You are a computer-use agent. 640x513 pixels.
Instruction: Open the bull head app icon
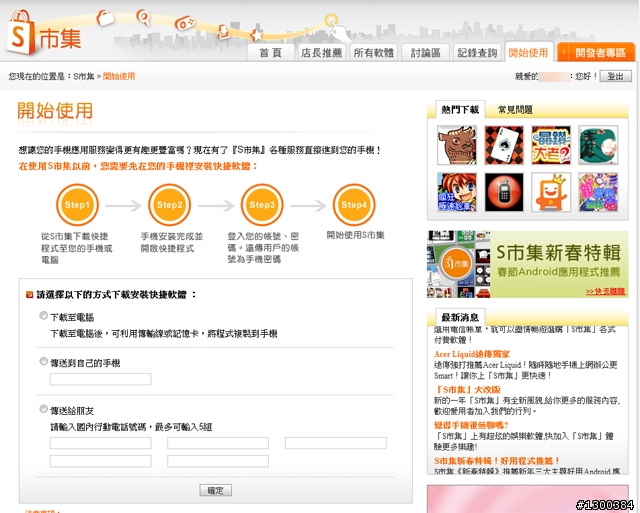pyautogui.click(x=457, y=145)
